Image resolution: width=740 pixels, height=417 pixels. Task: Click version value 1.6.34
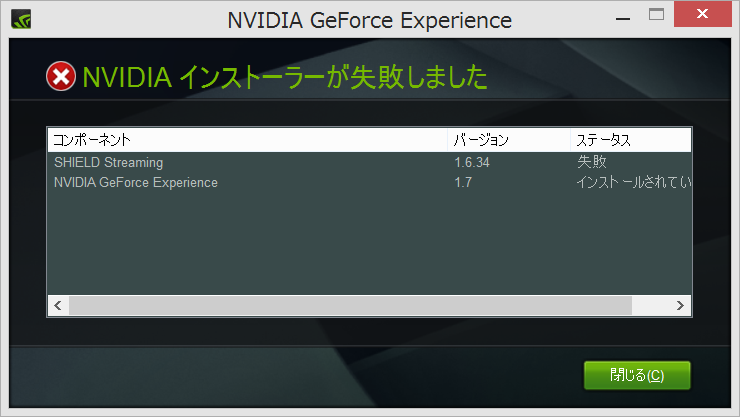coord(472,162)
